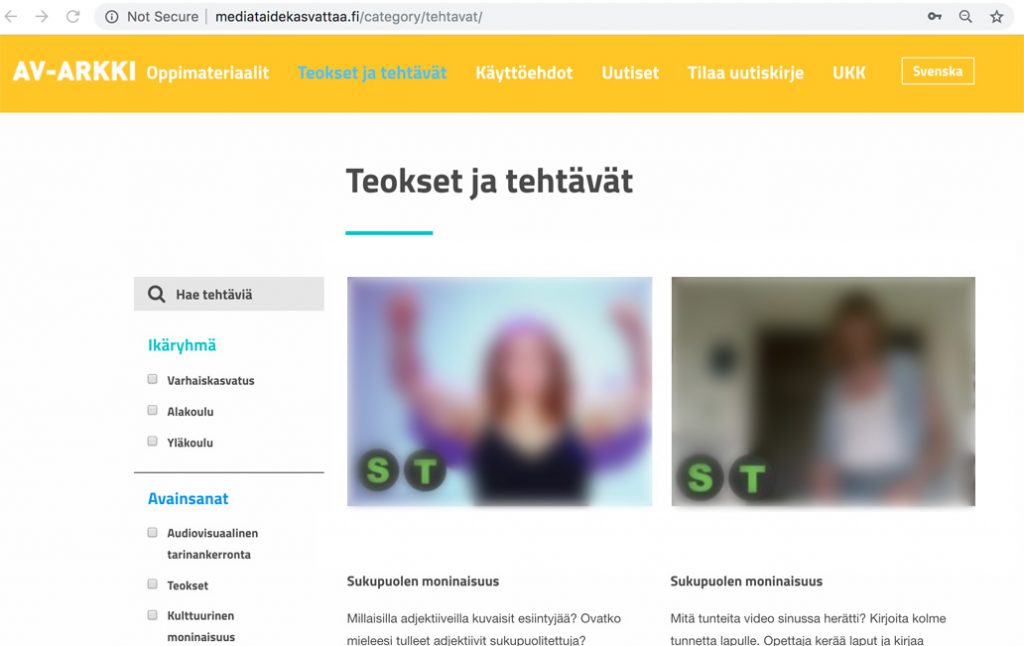Open saved passwords key icon
This screenshot has width=1024, height=646.
pyautogui.click(x=935, y=16)
